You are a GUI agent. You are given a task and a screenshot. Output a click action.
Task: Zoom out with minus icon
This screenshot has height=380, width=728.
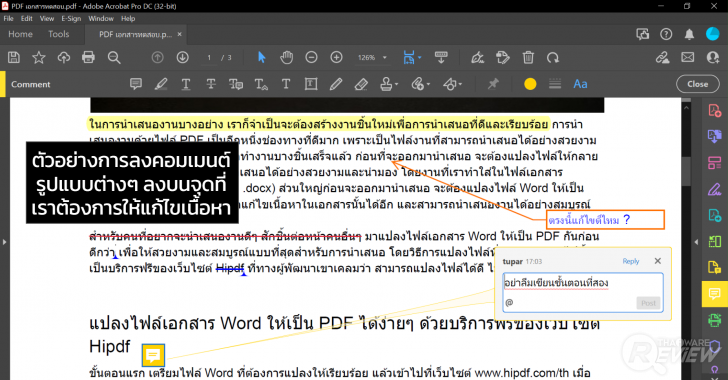click(311, 58)
